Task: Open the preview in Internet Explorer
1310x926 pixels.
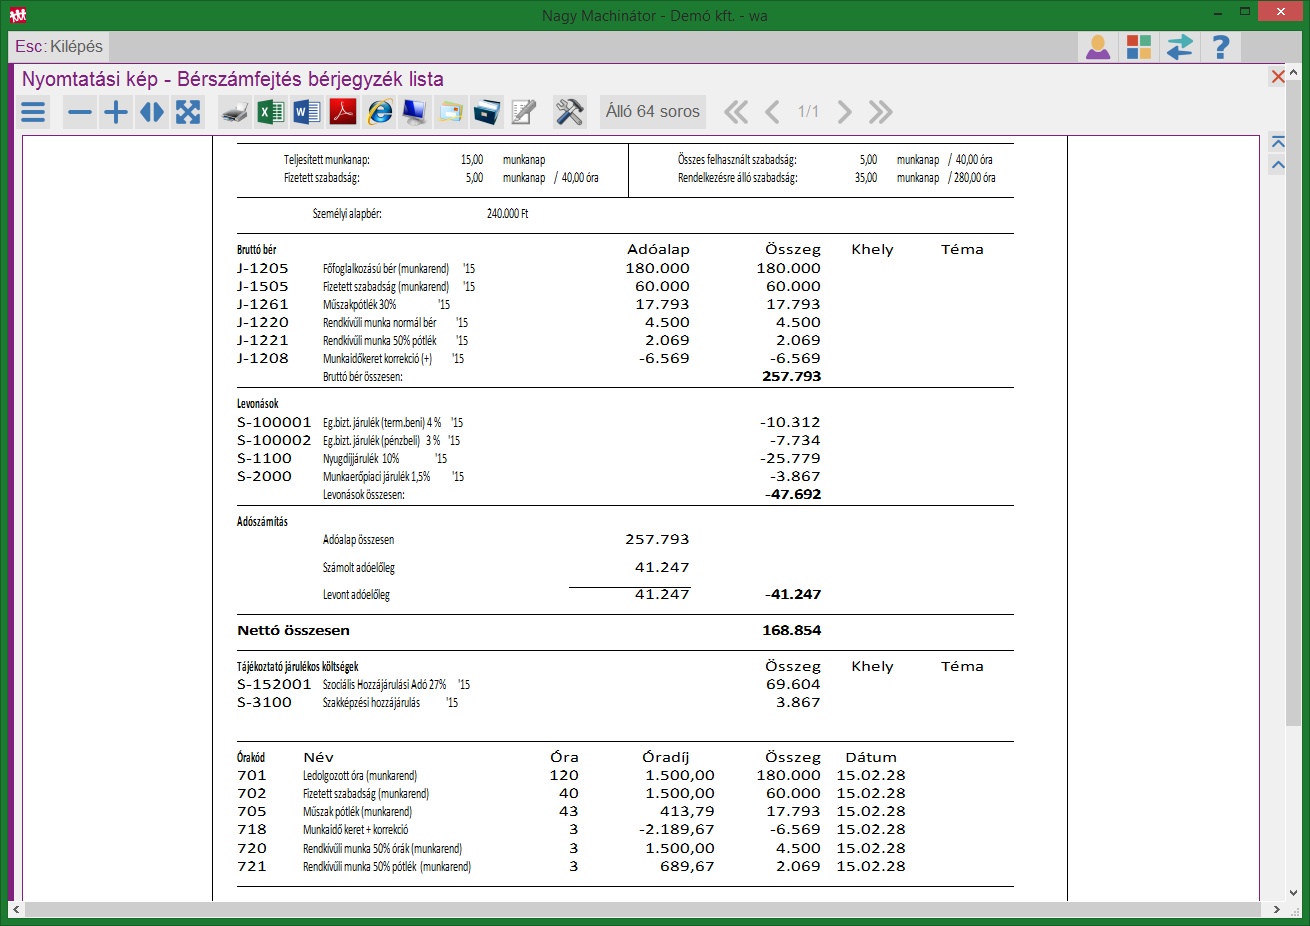Action: click(379, 112)
